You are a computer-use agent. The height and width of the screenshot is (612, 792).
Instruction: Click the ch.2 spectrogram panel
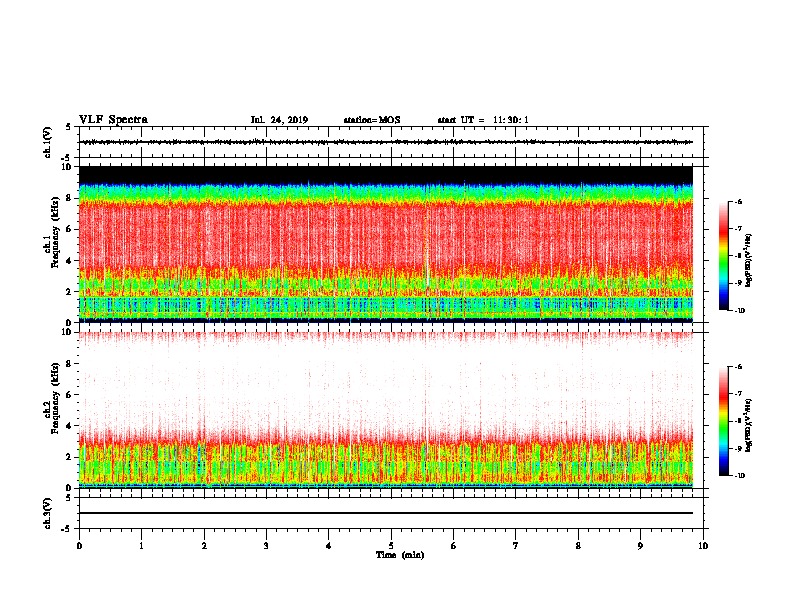pos(386,410)
